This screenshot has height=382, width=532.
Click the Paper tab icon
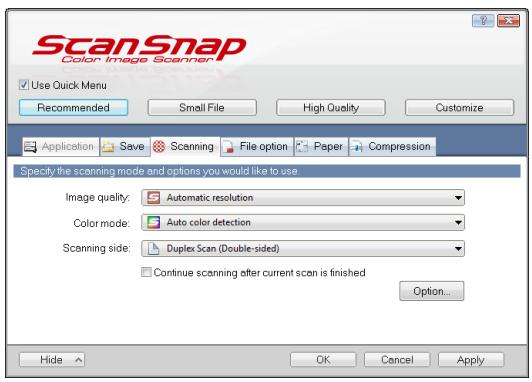(302, 147)
